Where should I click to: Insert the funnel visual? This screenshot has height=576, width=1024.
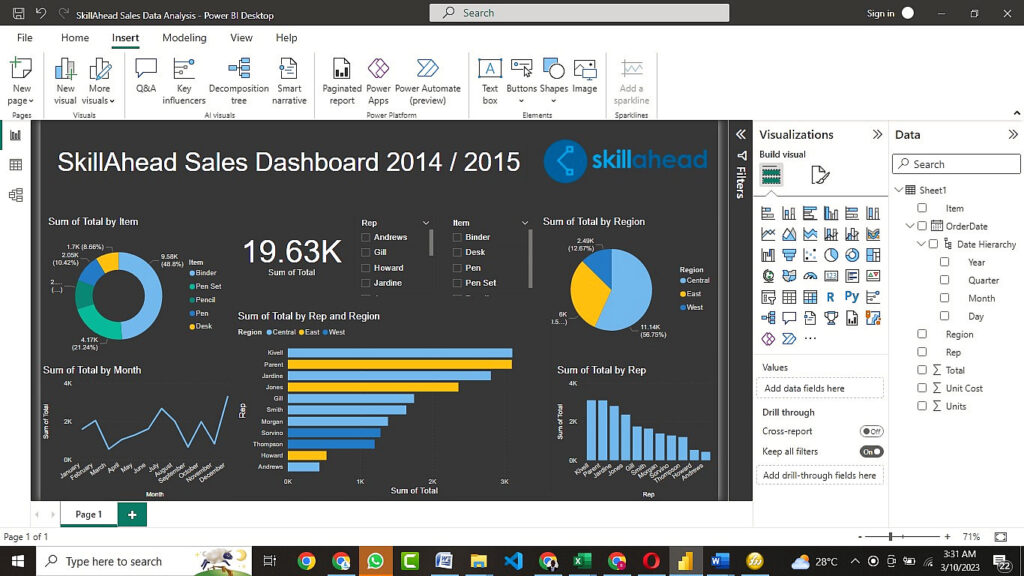(x=789, y=255)
